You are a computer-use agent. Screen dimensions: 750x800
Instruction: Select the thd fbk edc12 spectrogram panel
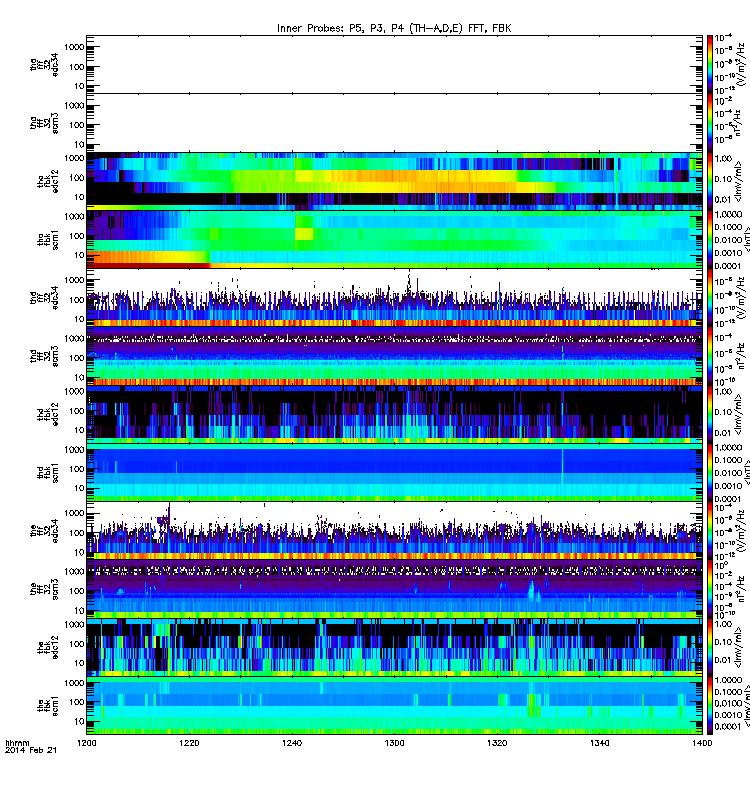pos(394,415)
